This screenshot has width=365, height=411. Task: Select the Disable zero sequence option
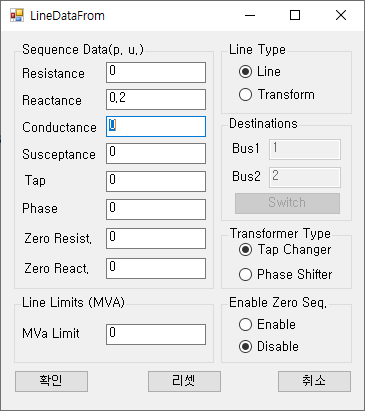pyautogui.click(x=269, y=347)
